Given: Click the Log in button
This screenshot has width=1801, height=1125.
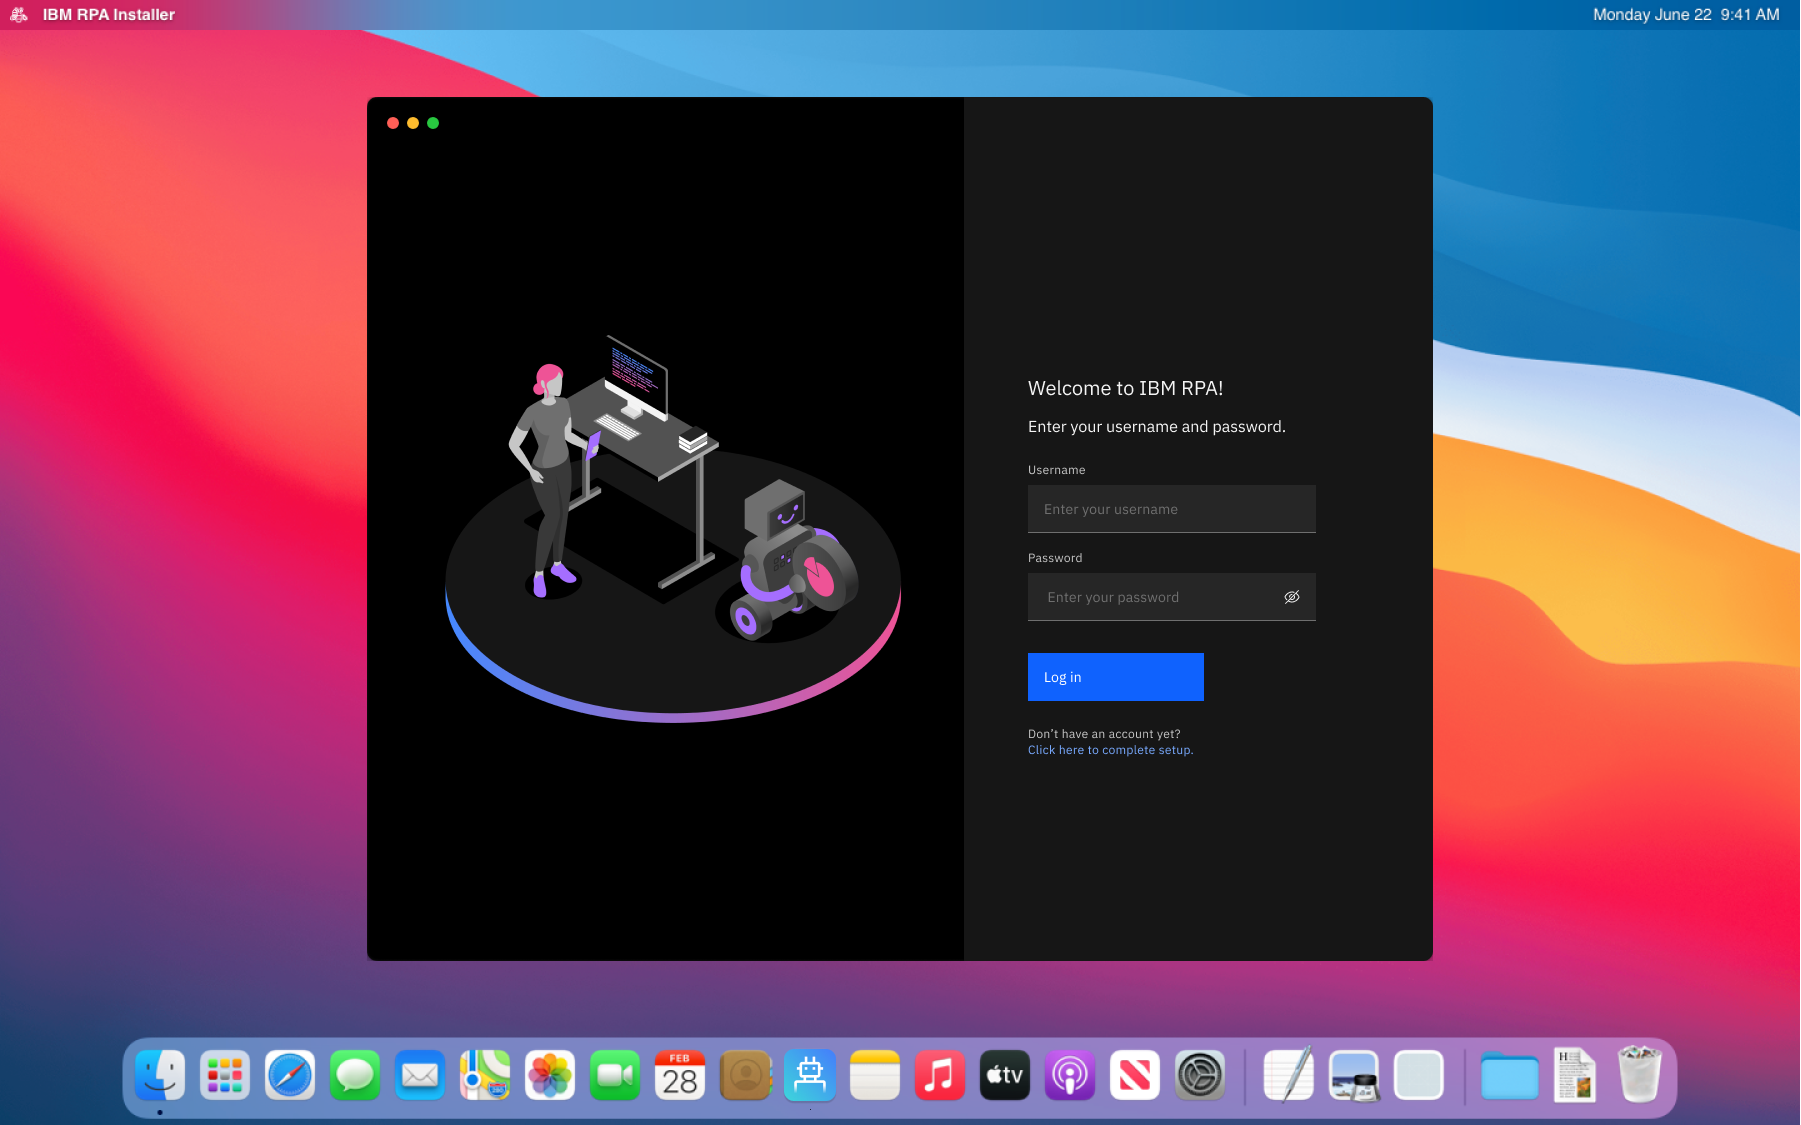Looking at the screenshot, I should [1116, 677].
